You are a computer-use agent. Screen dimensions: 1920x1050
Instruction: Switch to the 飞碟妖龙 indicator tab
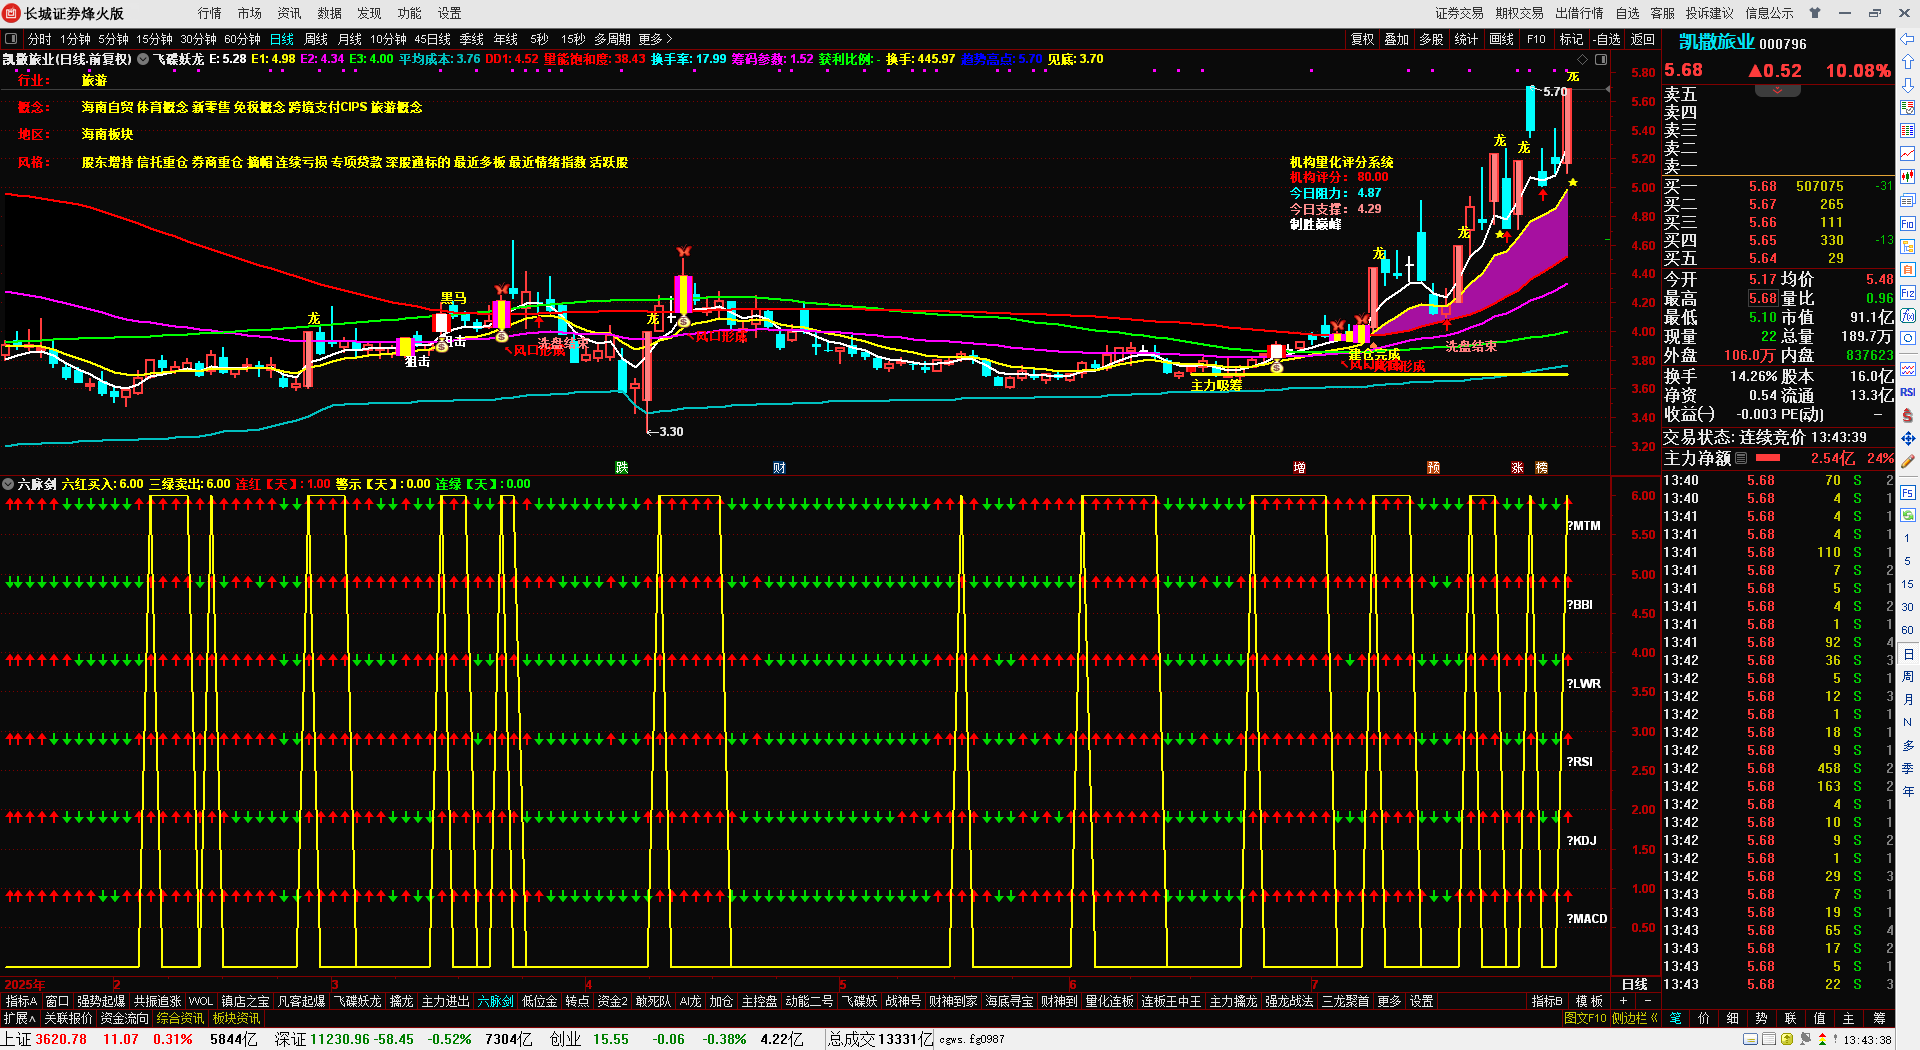tap(357, 1001)
